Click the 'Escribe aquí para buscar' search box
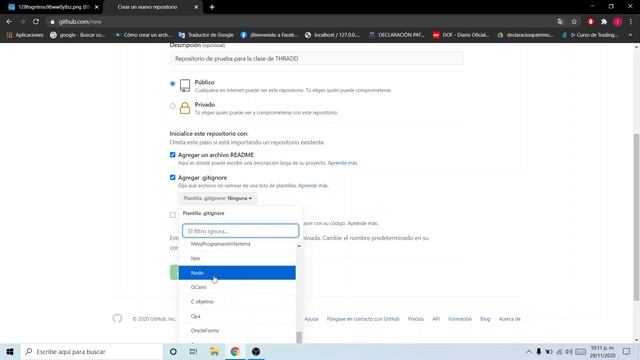Viewport: 640px width, 360px height. tap(92, 351)
